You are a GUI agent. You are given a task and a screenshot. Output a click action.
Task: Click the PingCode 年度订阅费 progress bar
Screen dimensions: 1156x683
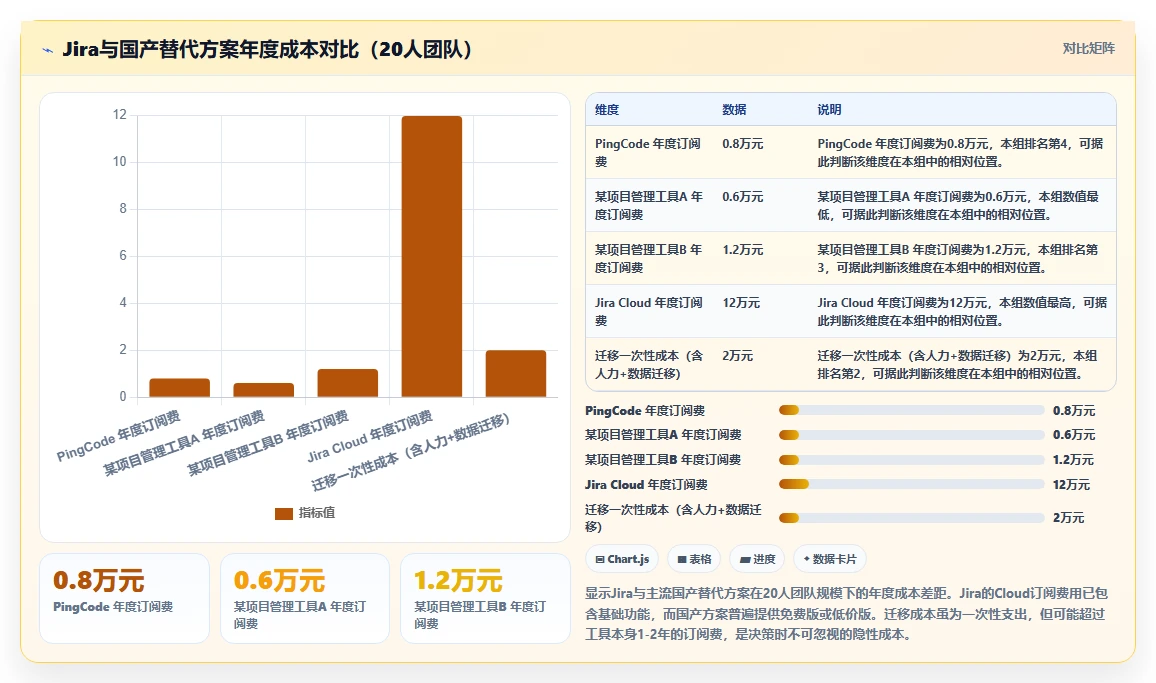click(911, 411)
